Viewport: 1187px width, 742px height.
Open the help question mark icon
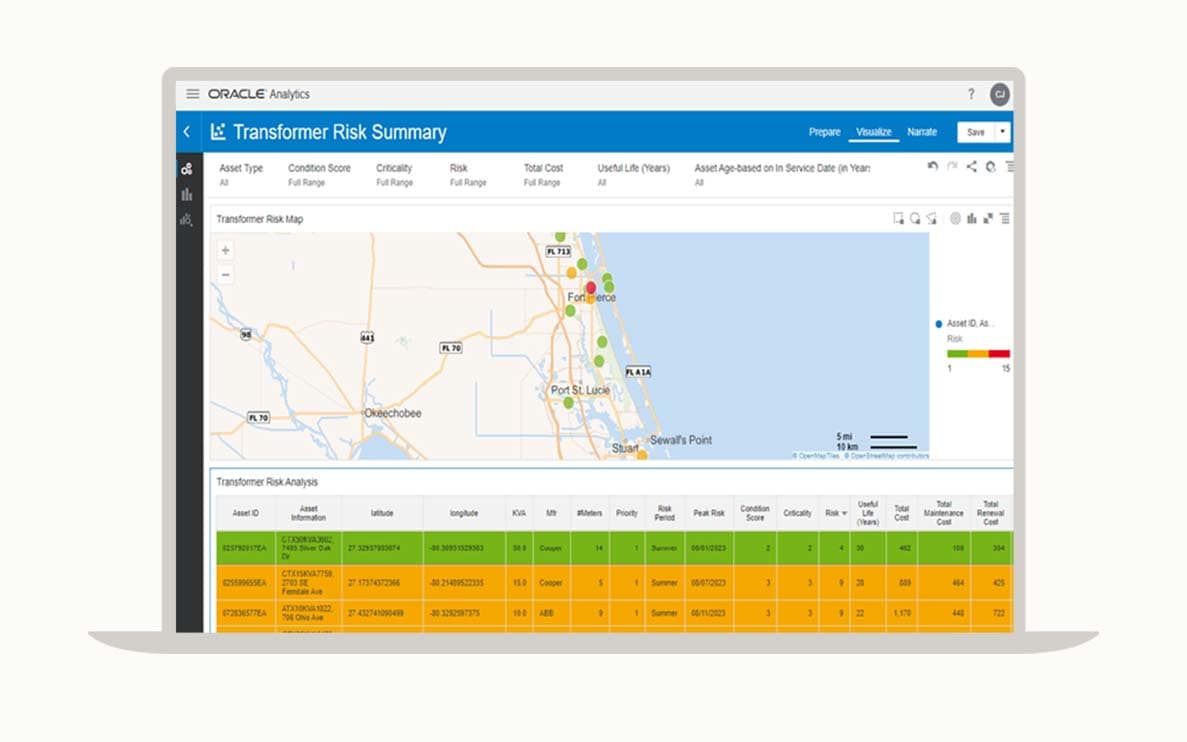point(970,94)
